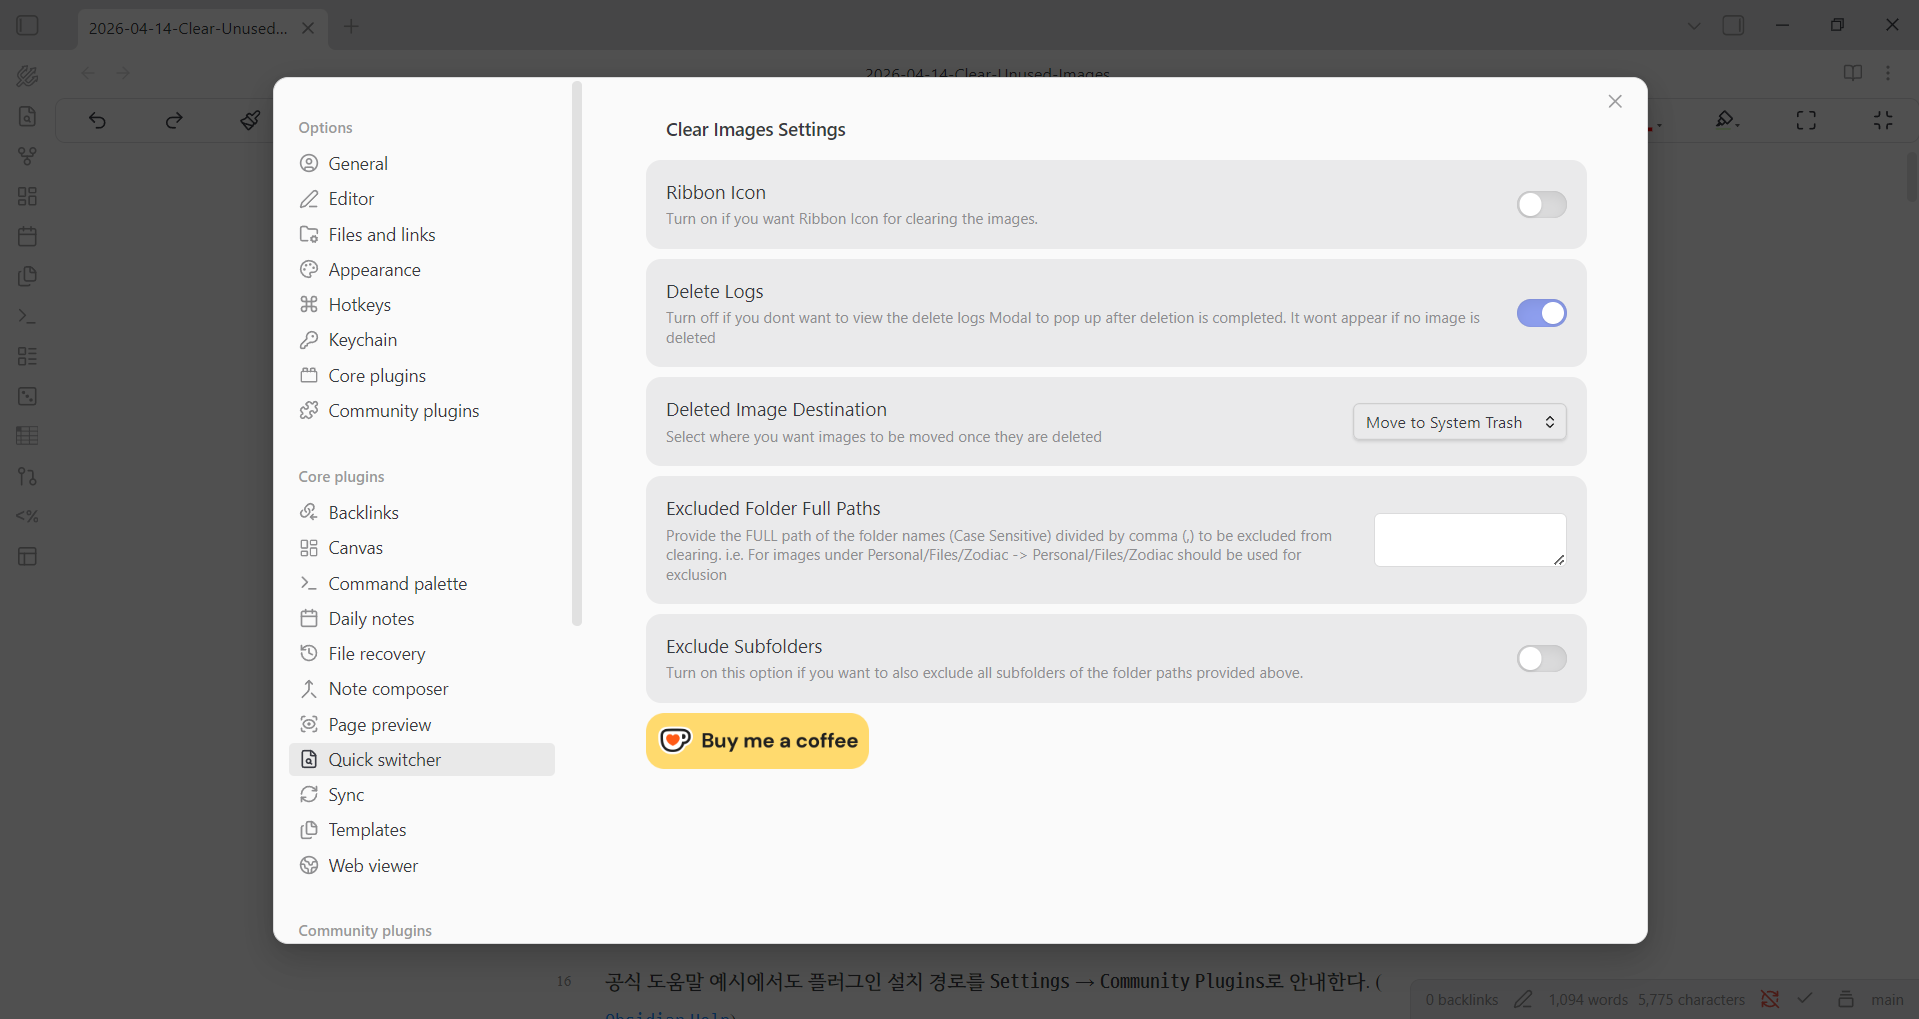Click the redo toolbar icon

174,121
